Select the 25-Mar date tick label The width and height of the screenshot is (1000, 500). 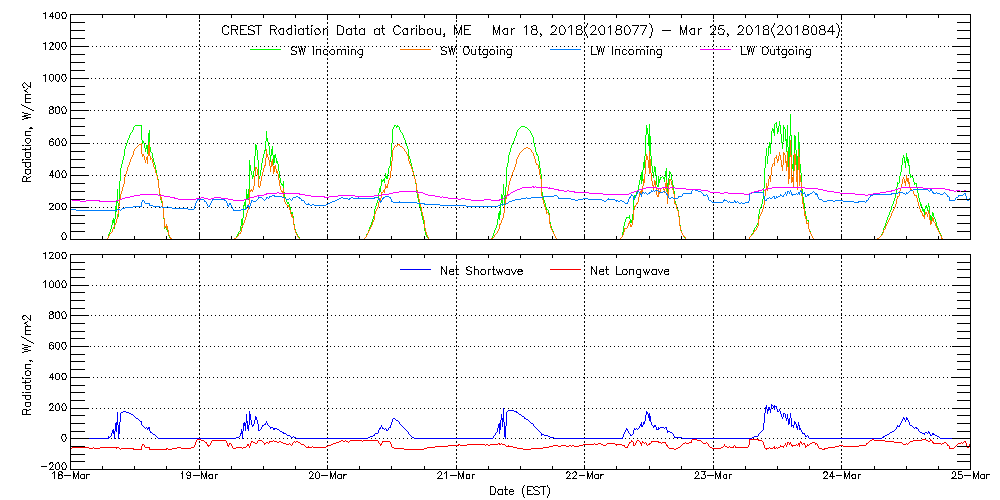pos(968,478)
